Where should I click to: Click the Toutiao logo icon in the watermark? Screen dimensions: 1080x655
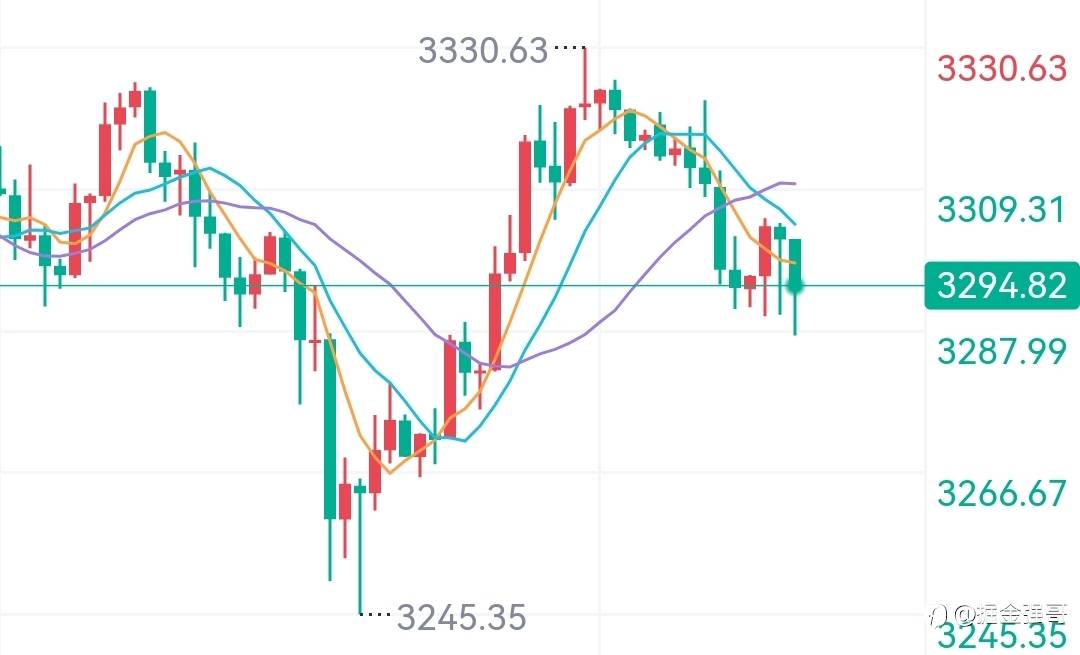click(x=937, y=612)
